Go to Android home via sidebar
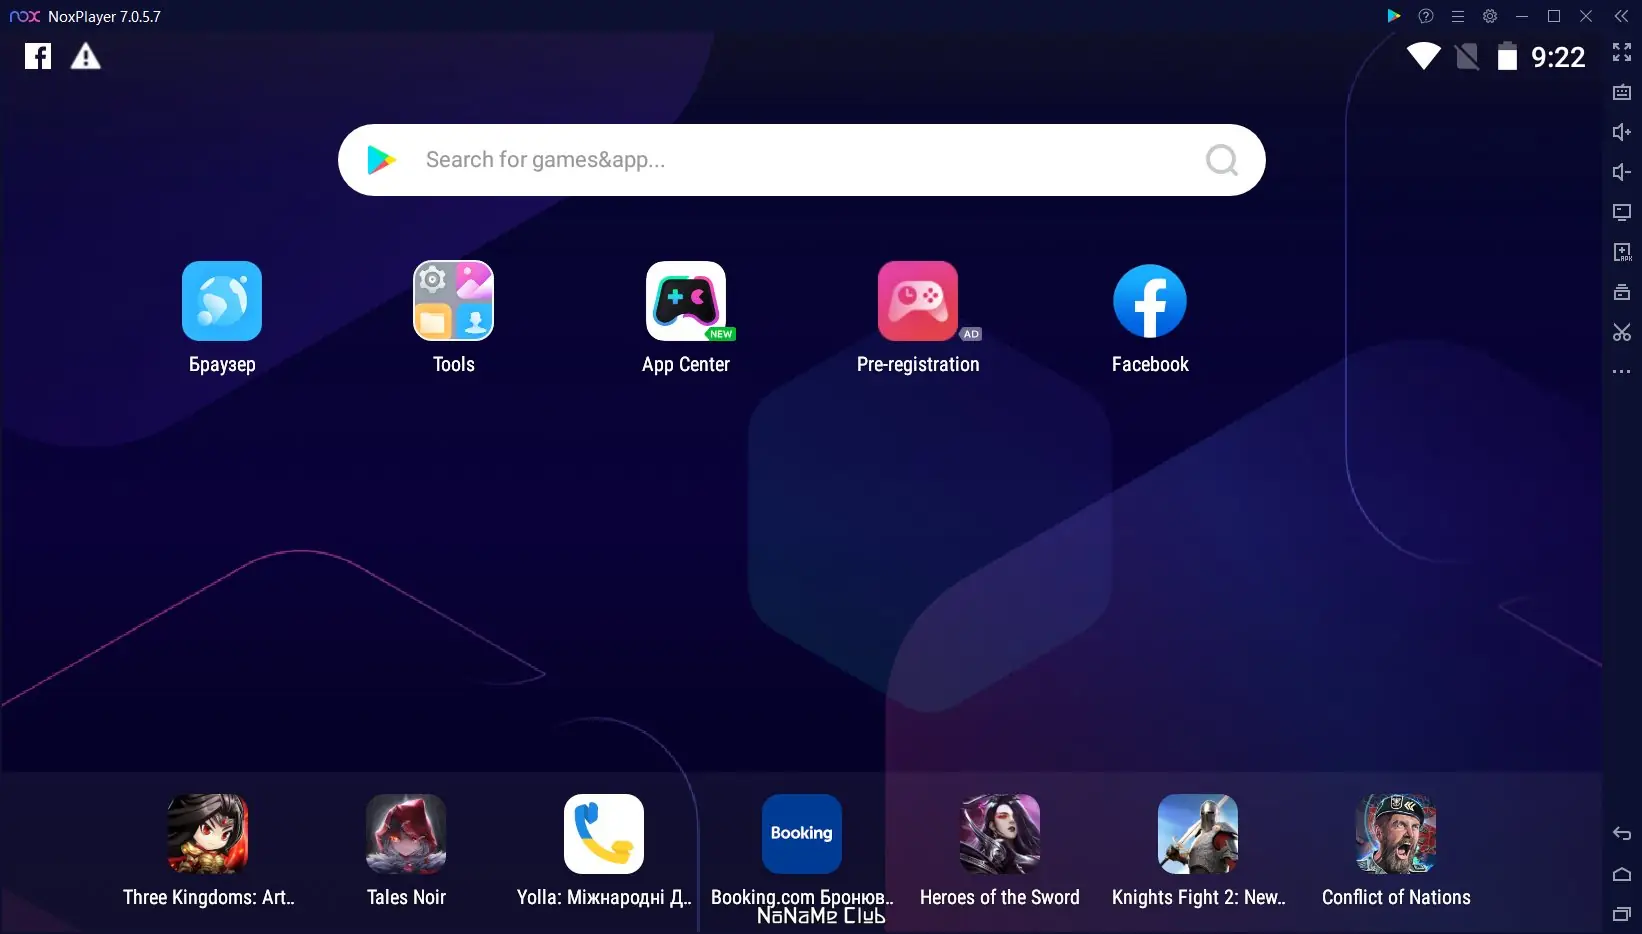Image resolution: width=1642 pixels, height=934 pixels. tap(1622, 874)
